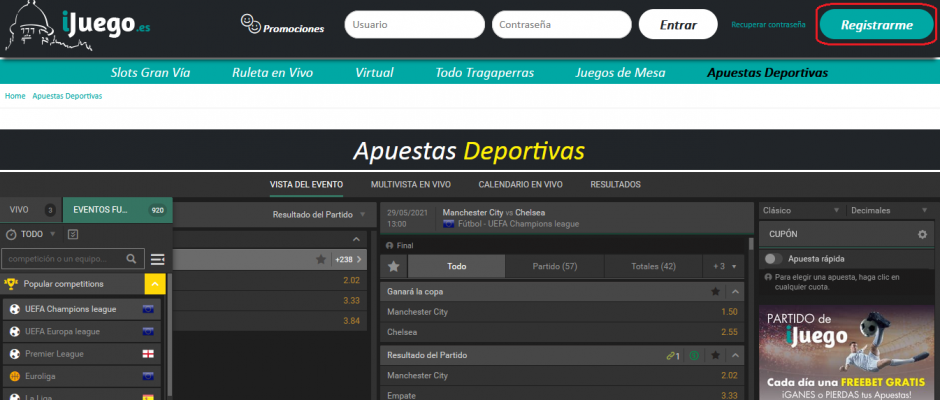The image size is (940, 400).
Task: Click the competición o un equipo search field
Action: pyautogui.click(x=73, y=259)
